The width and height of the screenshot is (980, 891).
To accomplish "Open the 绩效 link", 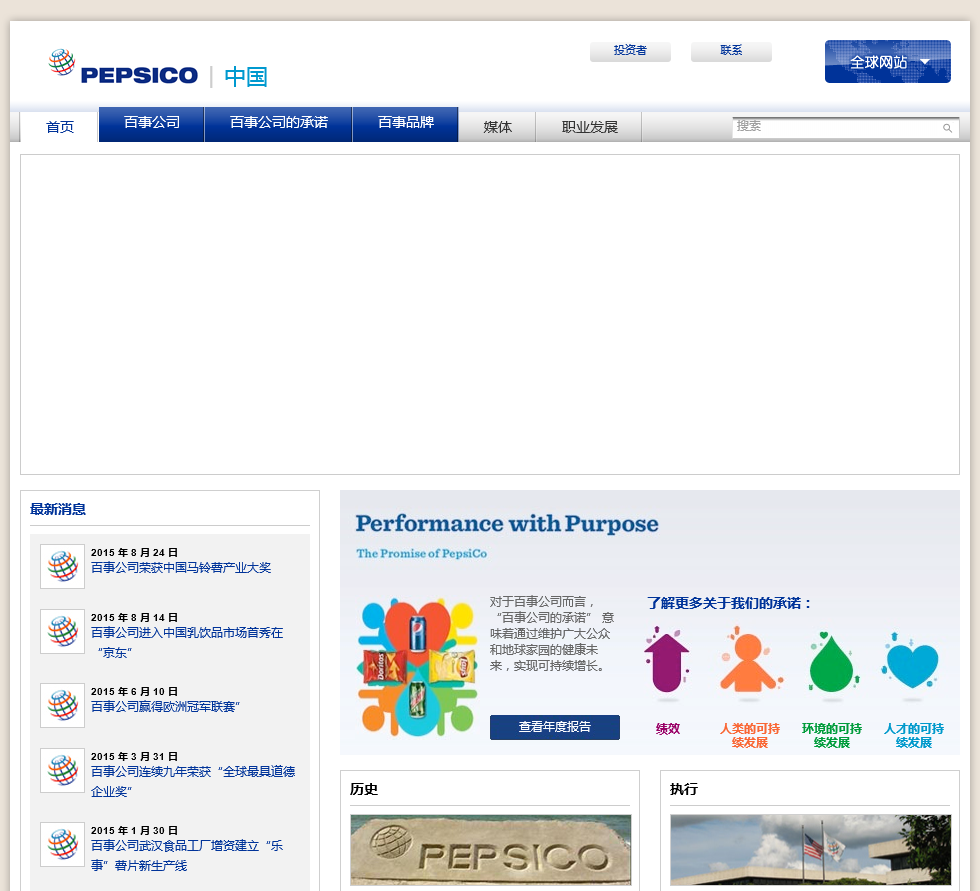I will coord(668,729).
